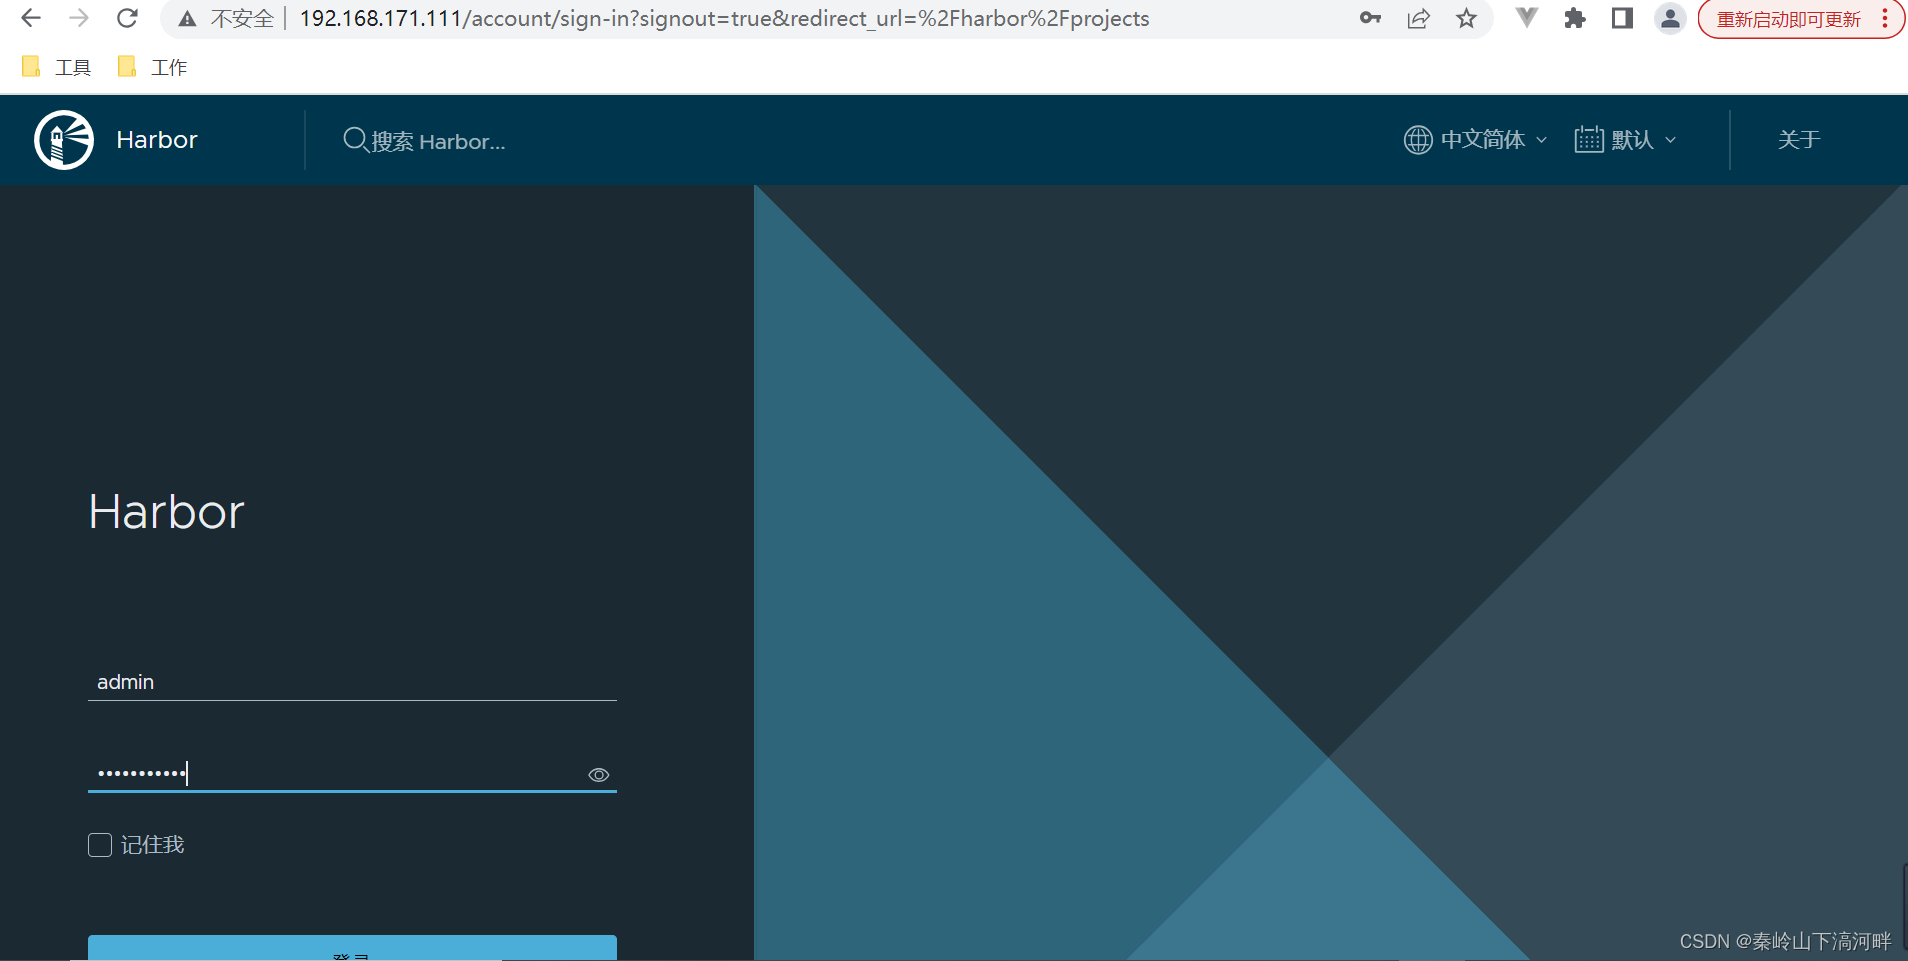1908x961 pixels.
Task: Click 不安全 to view site security info
Action: tap(240, 18)
